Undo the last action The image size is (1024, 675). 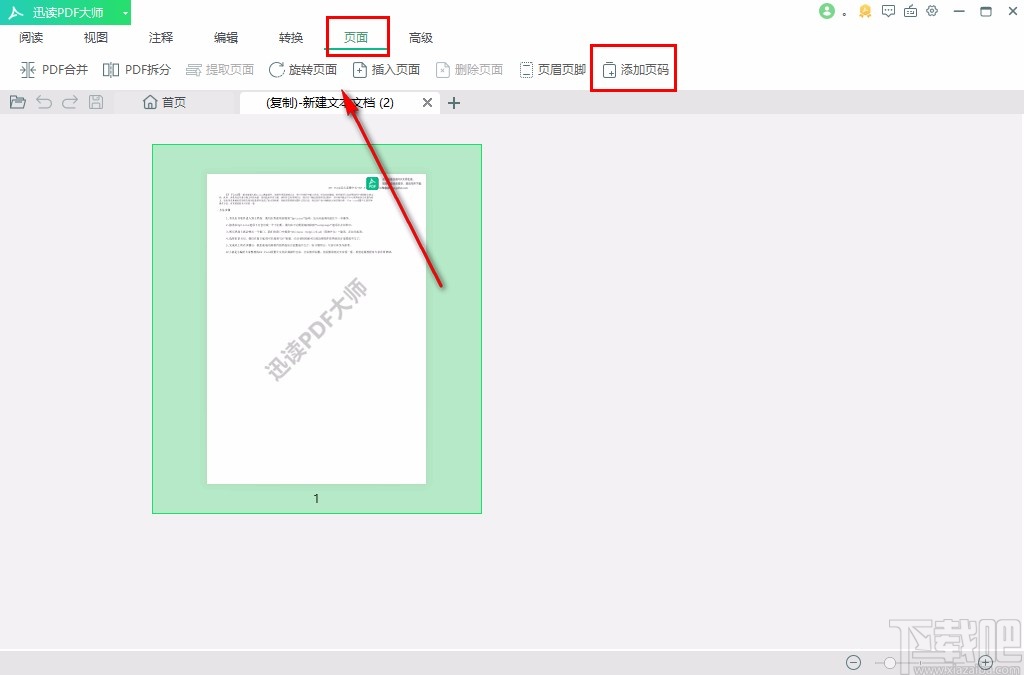pyautogui.click(x=43, y=101)
